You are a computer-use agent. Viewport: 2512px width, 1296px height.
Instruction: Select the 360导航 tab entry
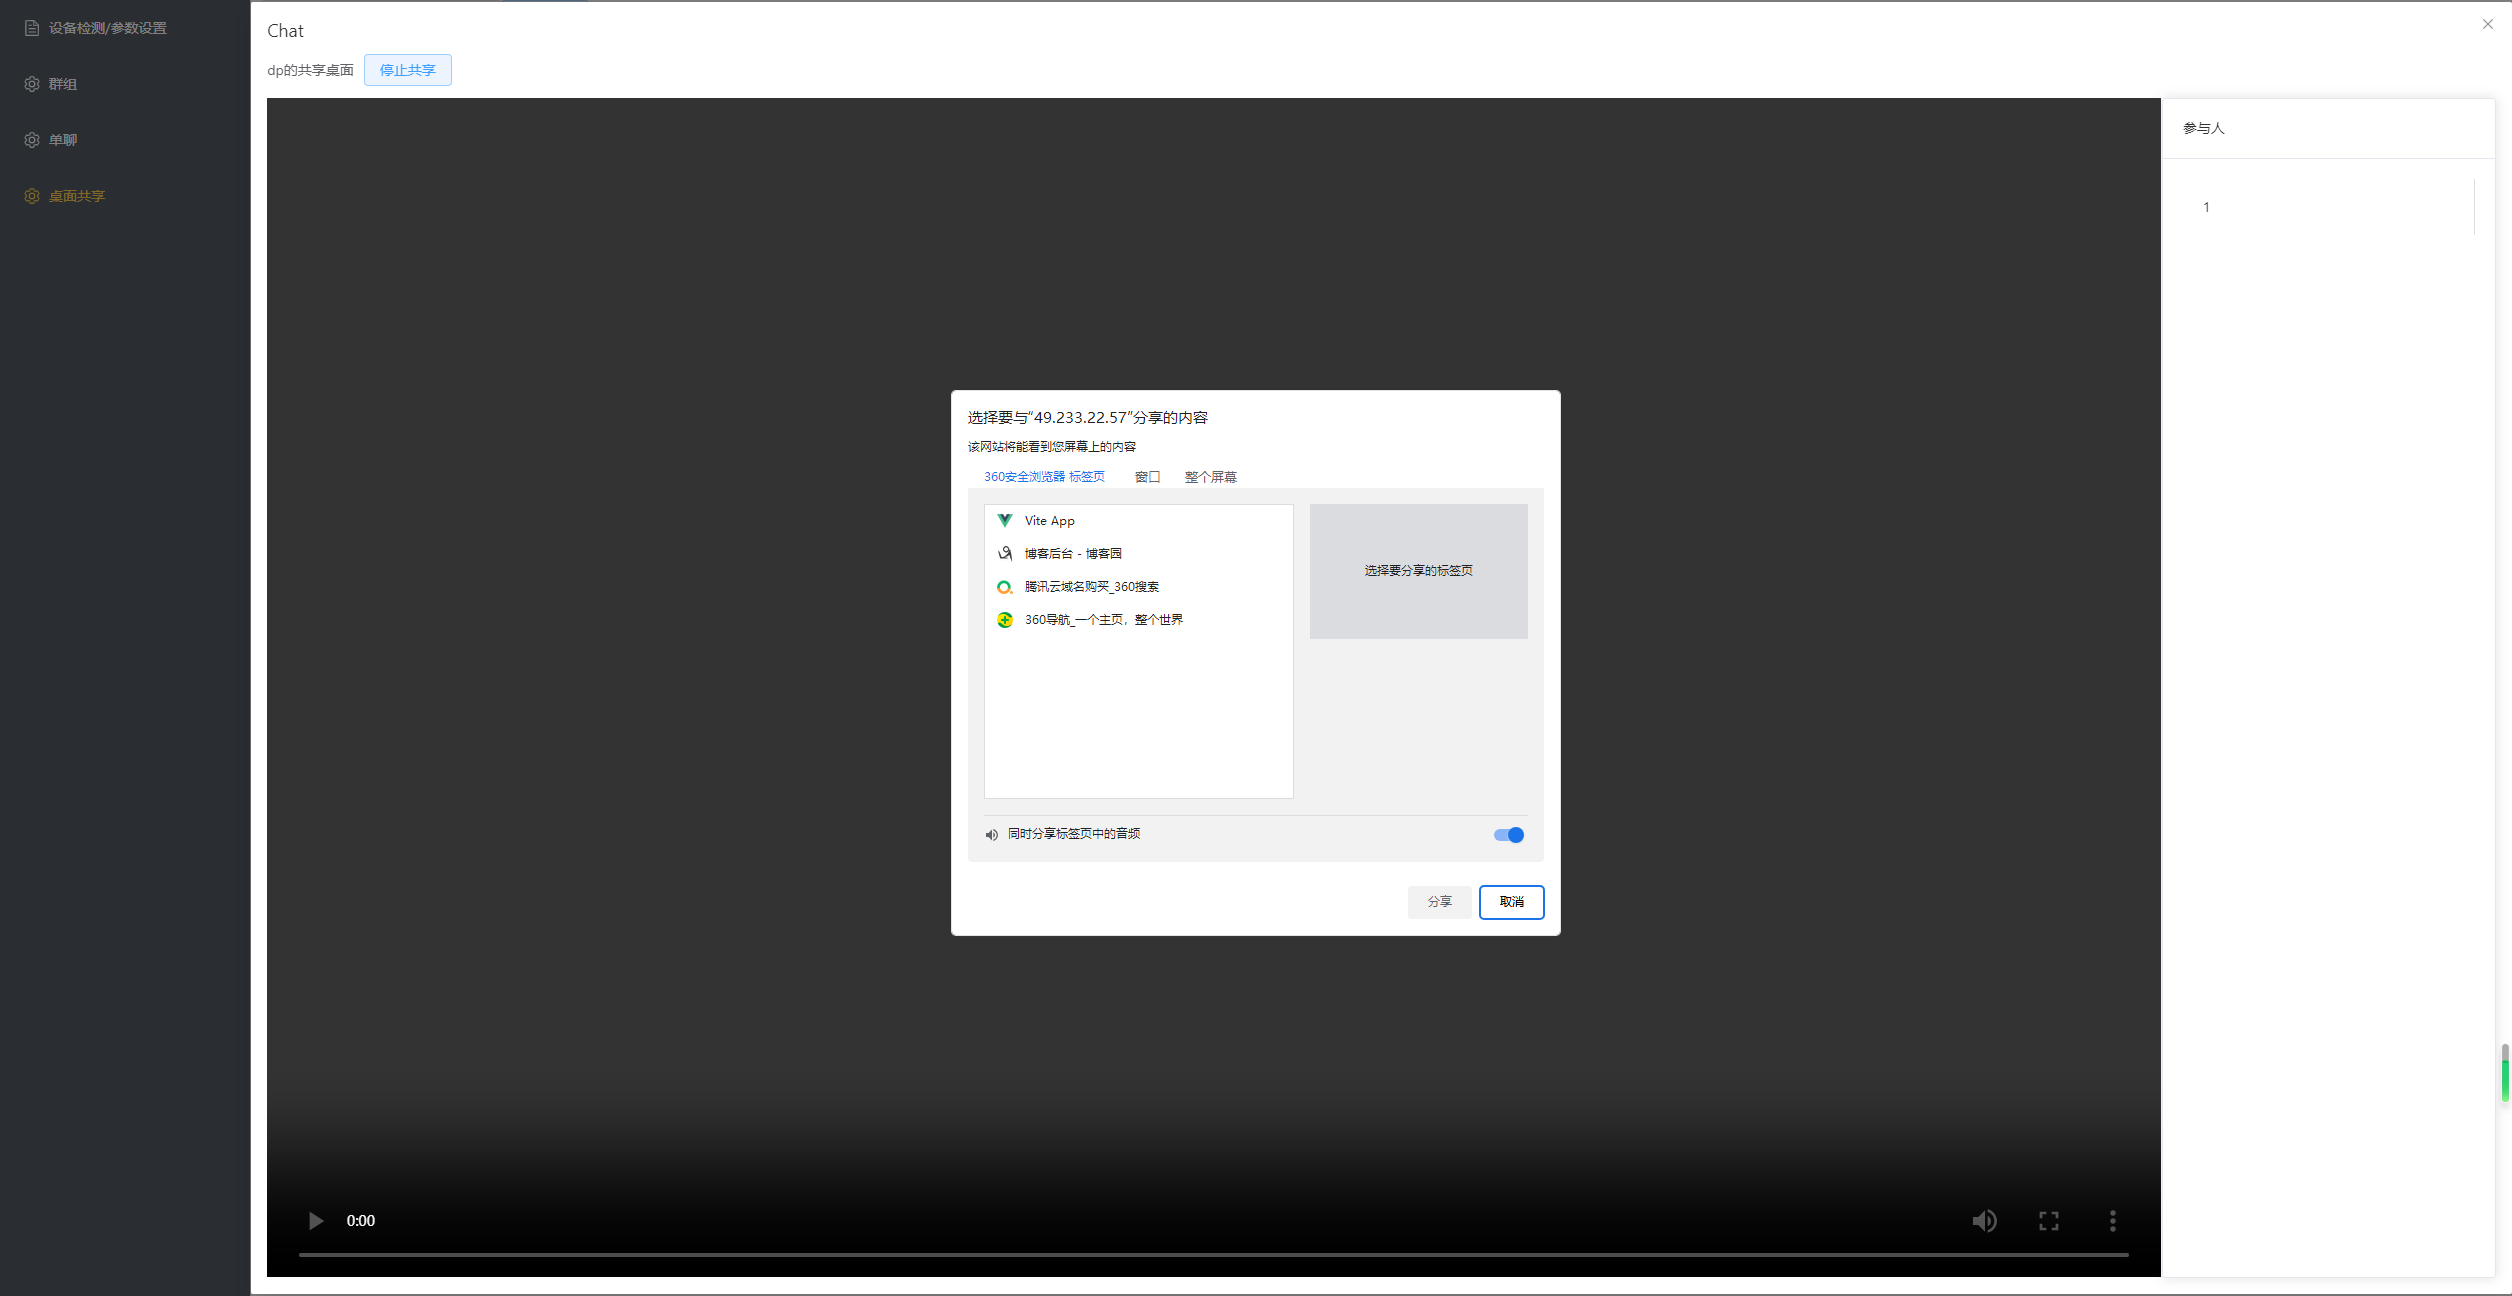(1103, 620)
